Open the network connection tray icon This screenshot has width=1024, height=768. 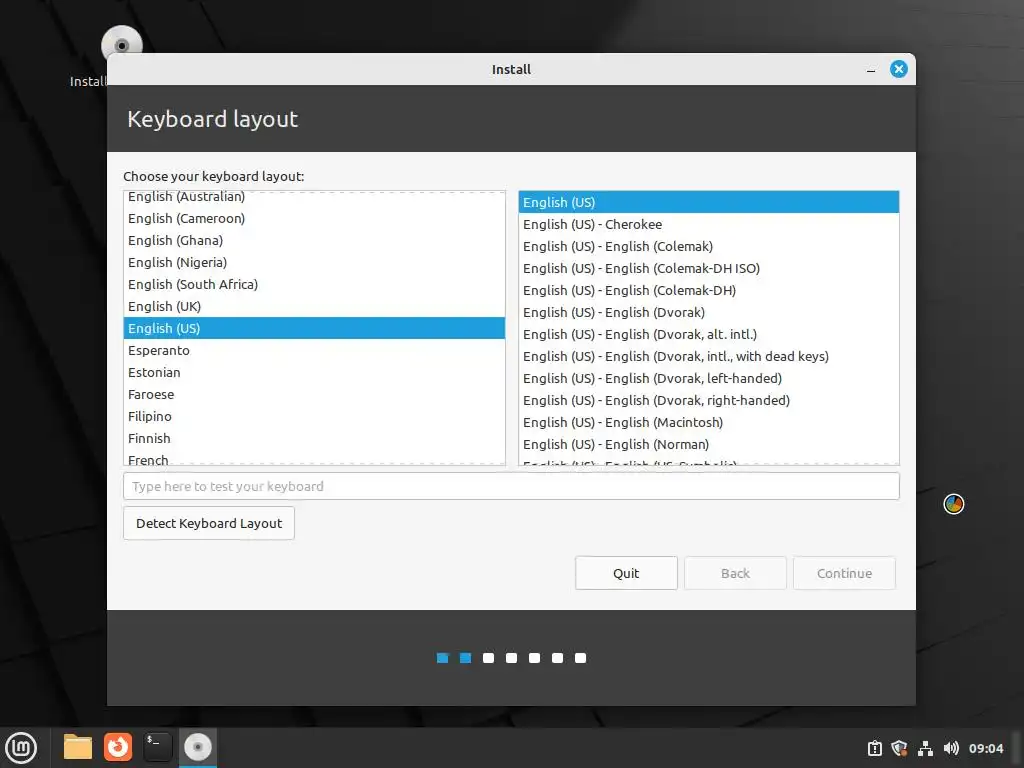(x=925, y=748)
